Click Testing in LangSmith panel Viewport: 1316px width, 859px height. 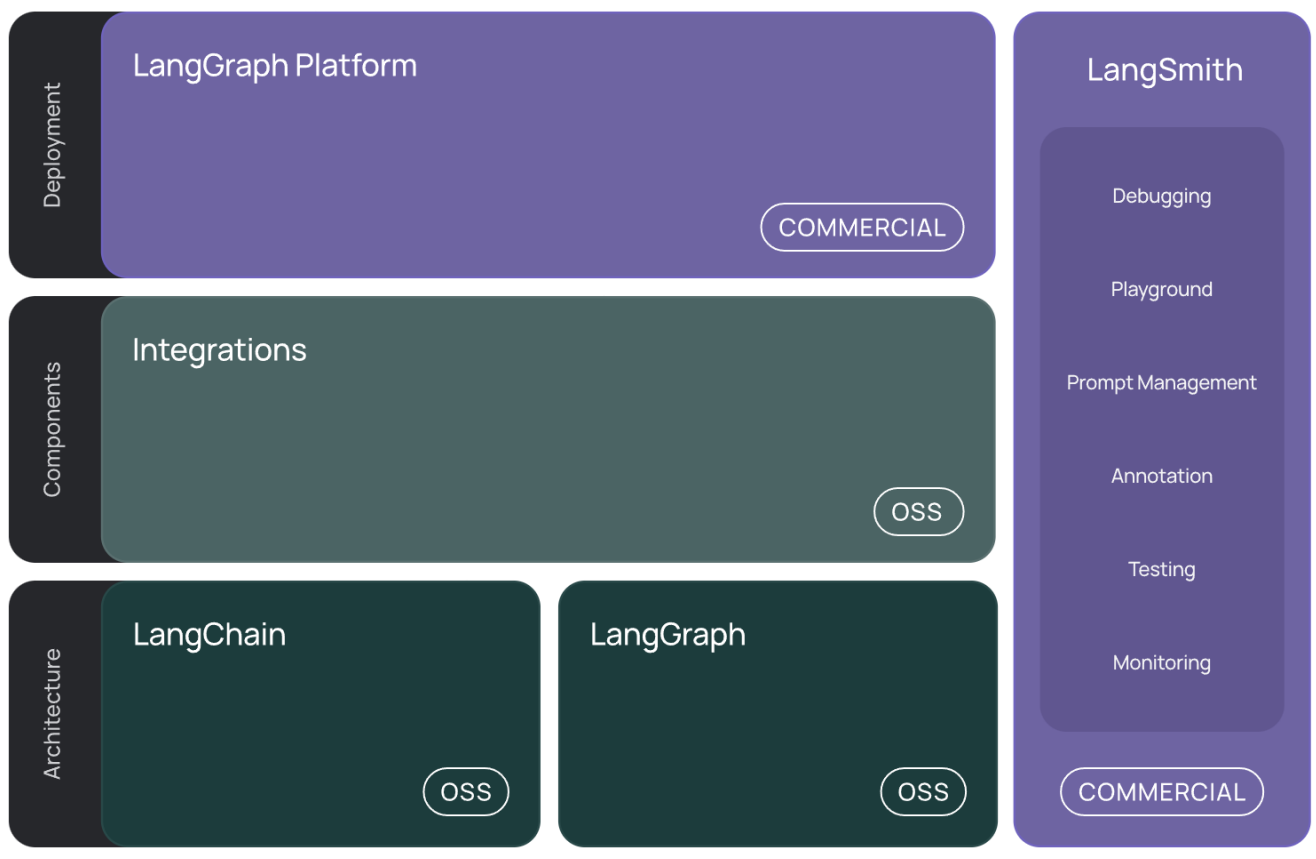pyautogui.click(x=1162, y=569)
